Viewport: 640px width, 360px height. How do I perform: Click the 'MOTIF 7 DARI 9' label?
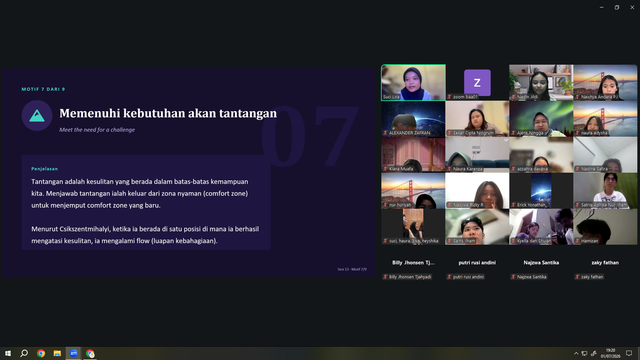click(43, 89)
